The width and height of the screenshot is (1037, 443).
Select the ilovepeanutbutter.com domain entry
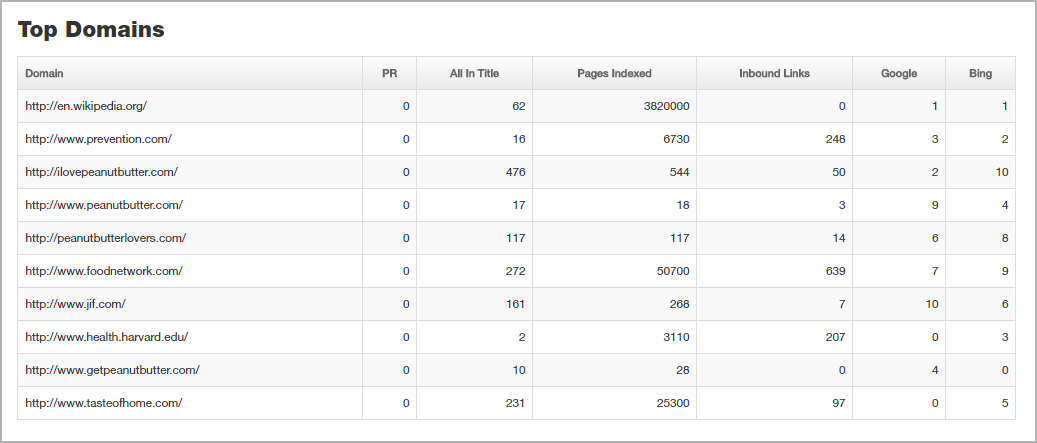tap(102, 172)
